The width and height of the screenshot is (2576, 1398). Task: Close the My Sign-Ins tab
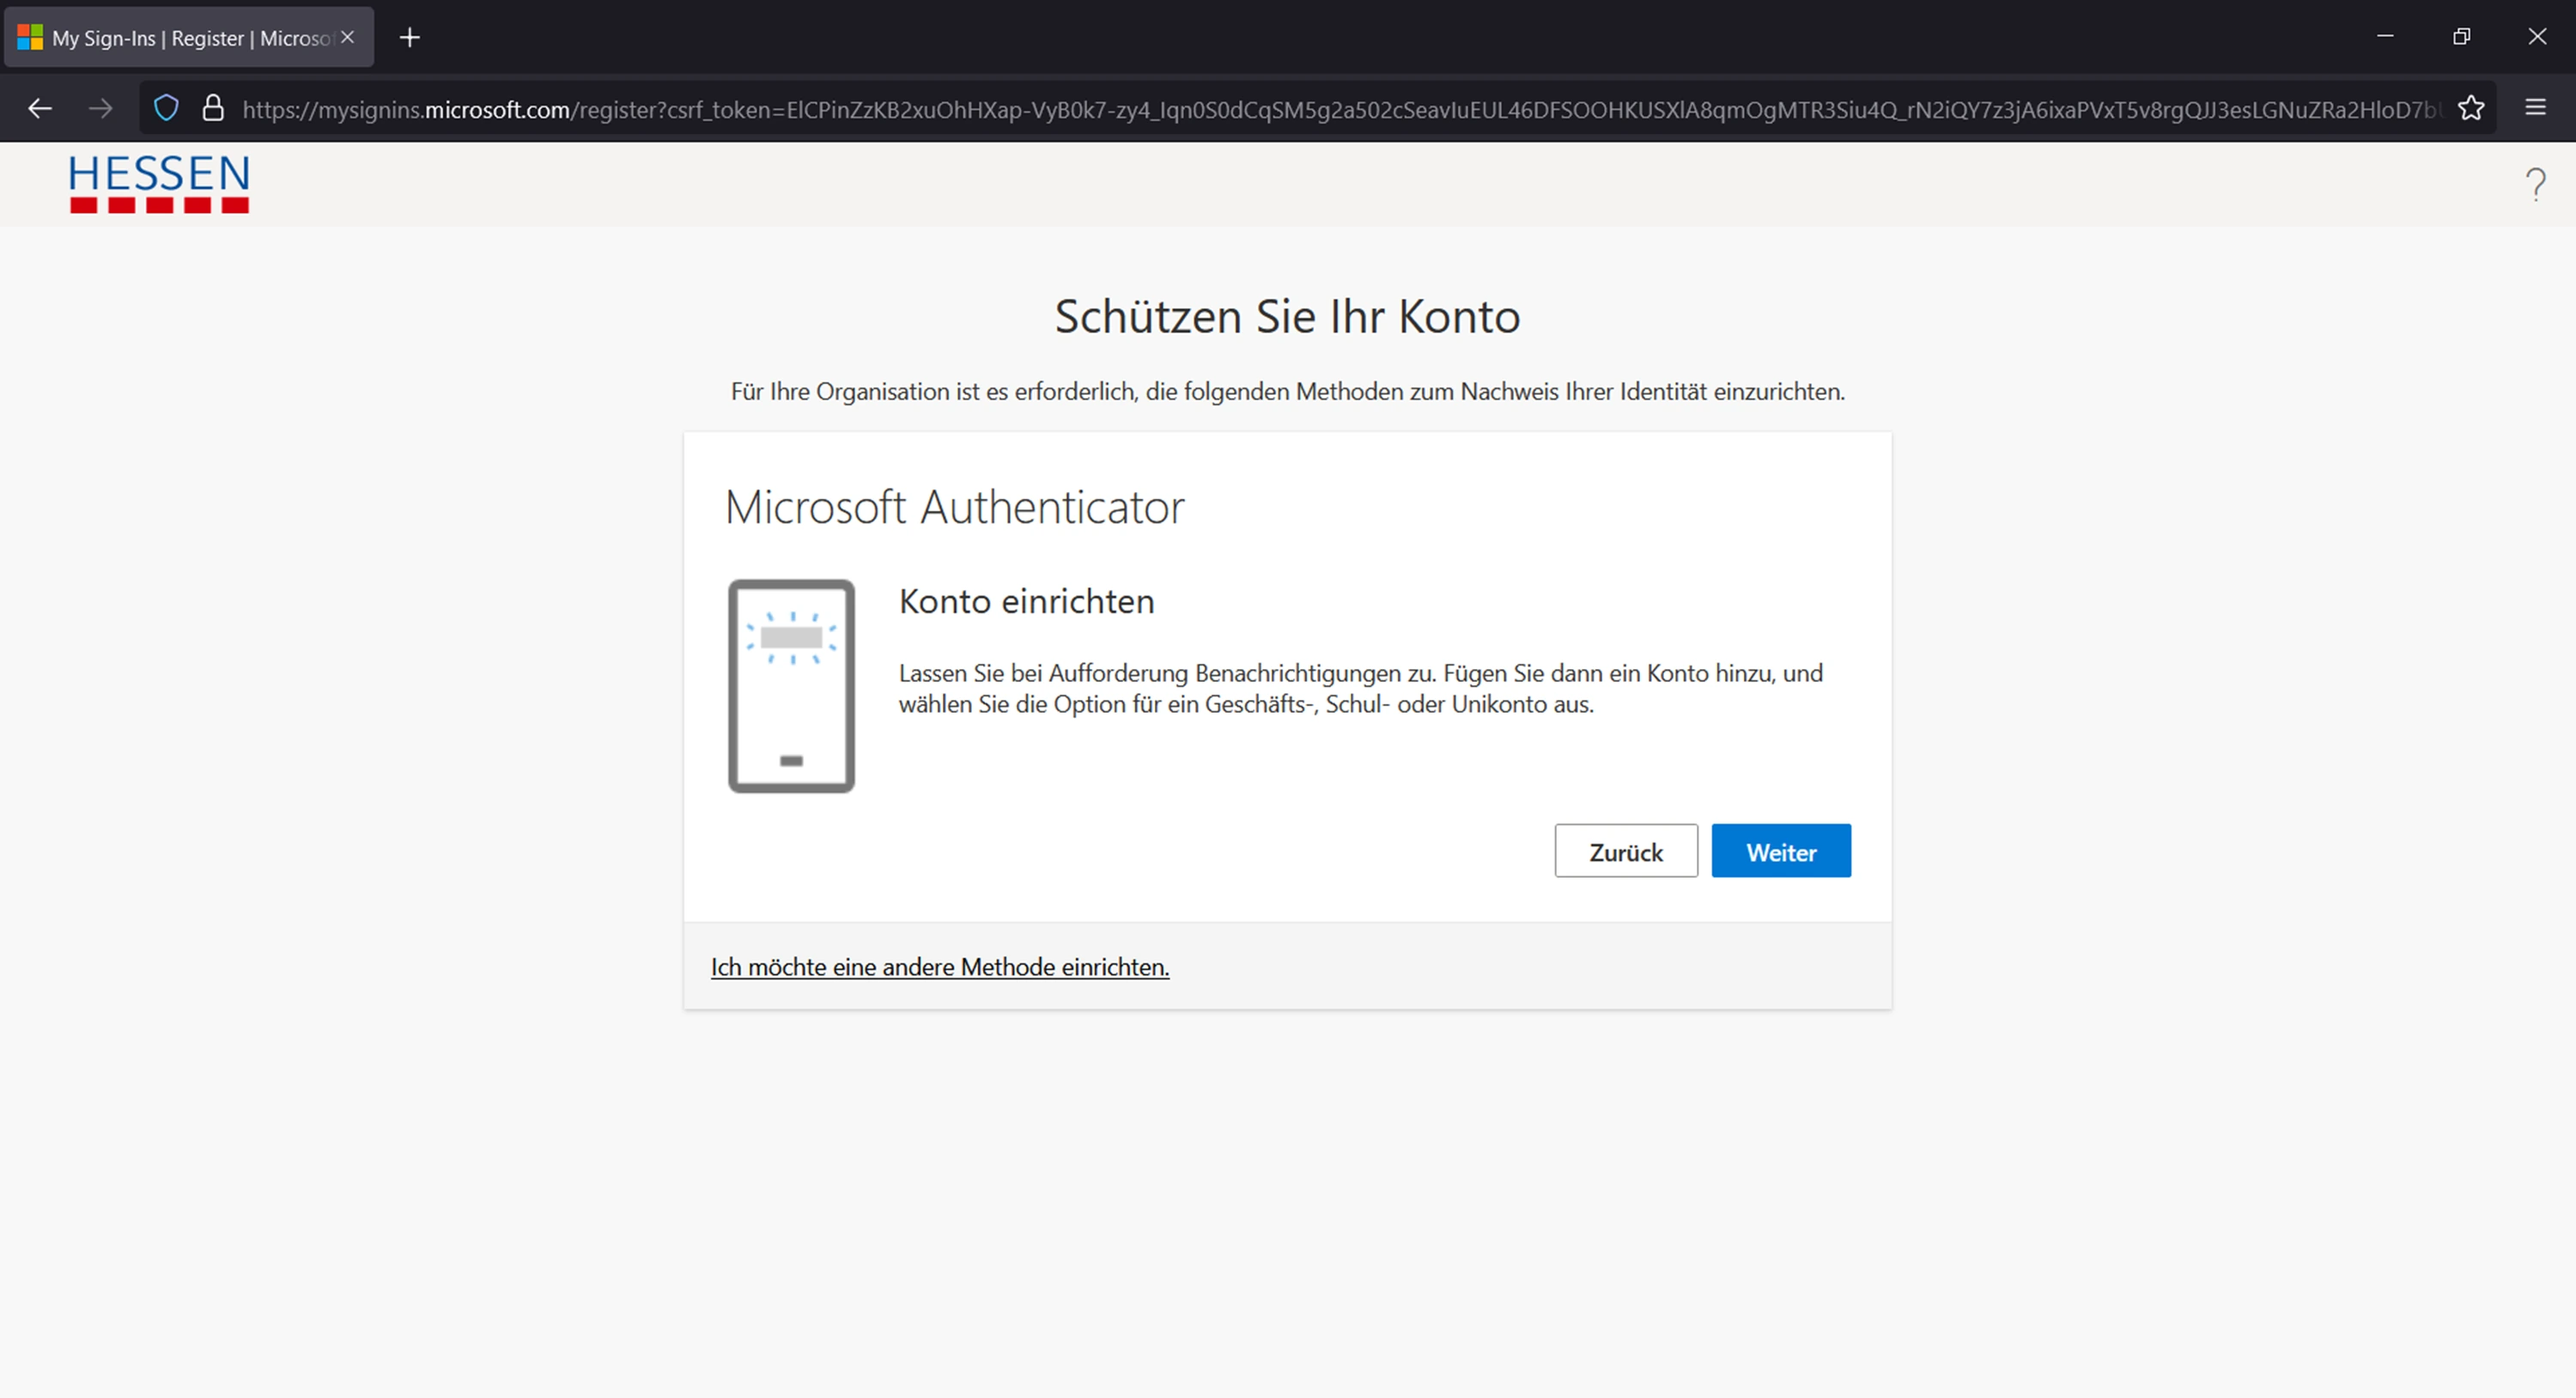pos(347,37)
